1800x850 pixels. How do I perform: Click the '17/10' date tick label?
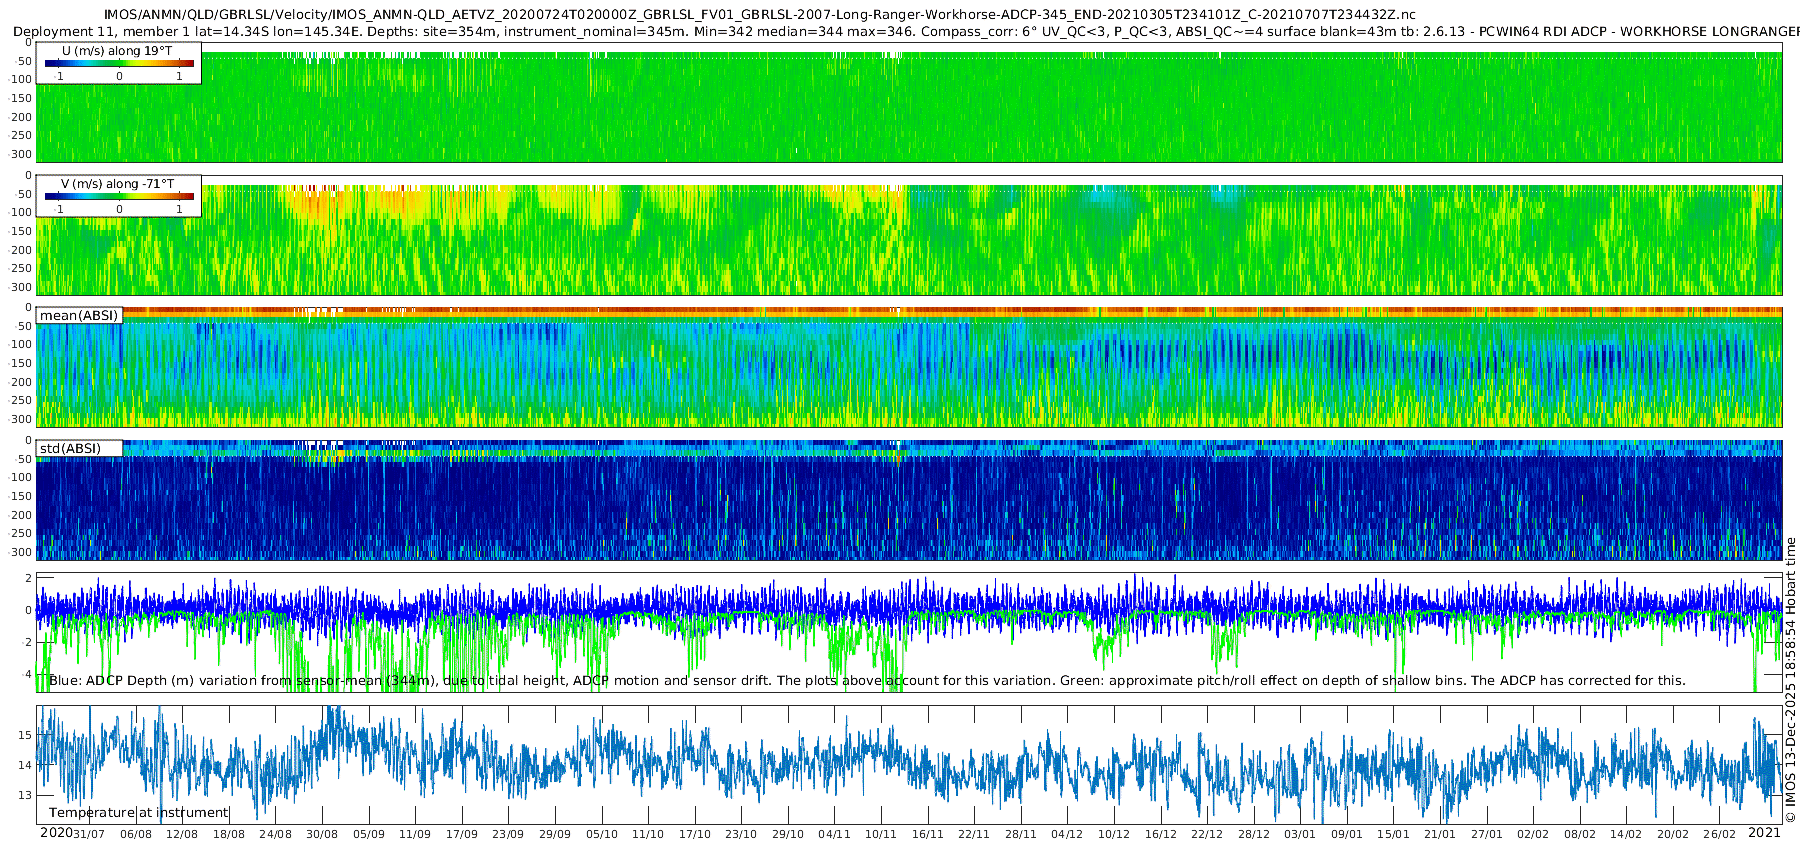tap(695, 834)
